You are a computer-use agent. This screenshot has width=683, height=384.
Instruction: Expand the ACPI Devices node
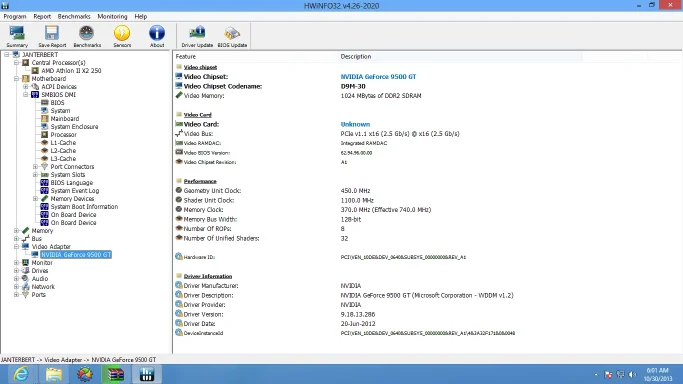[x=26, y=87]
